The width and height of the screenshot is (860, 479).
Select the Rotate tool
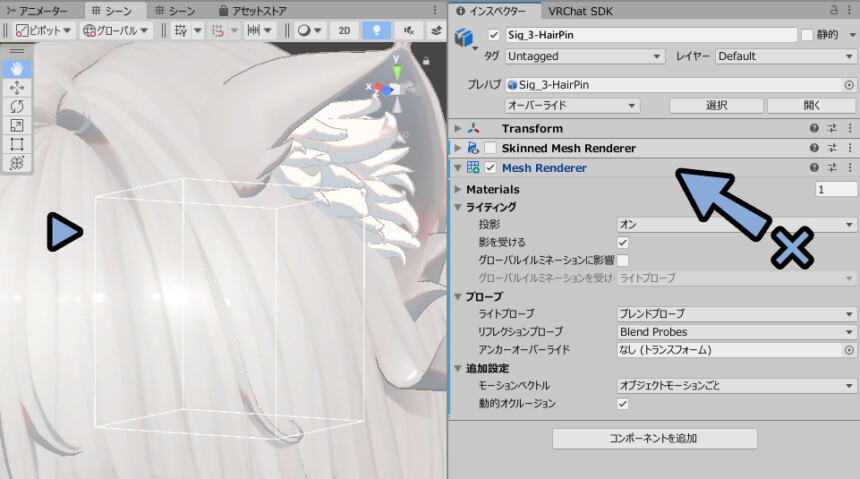point(17,106)
